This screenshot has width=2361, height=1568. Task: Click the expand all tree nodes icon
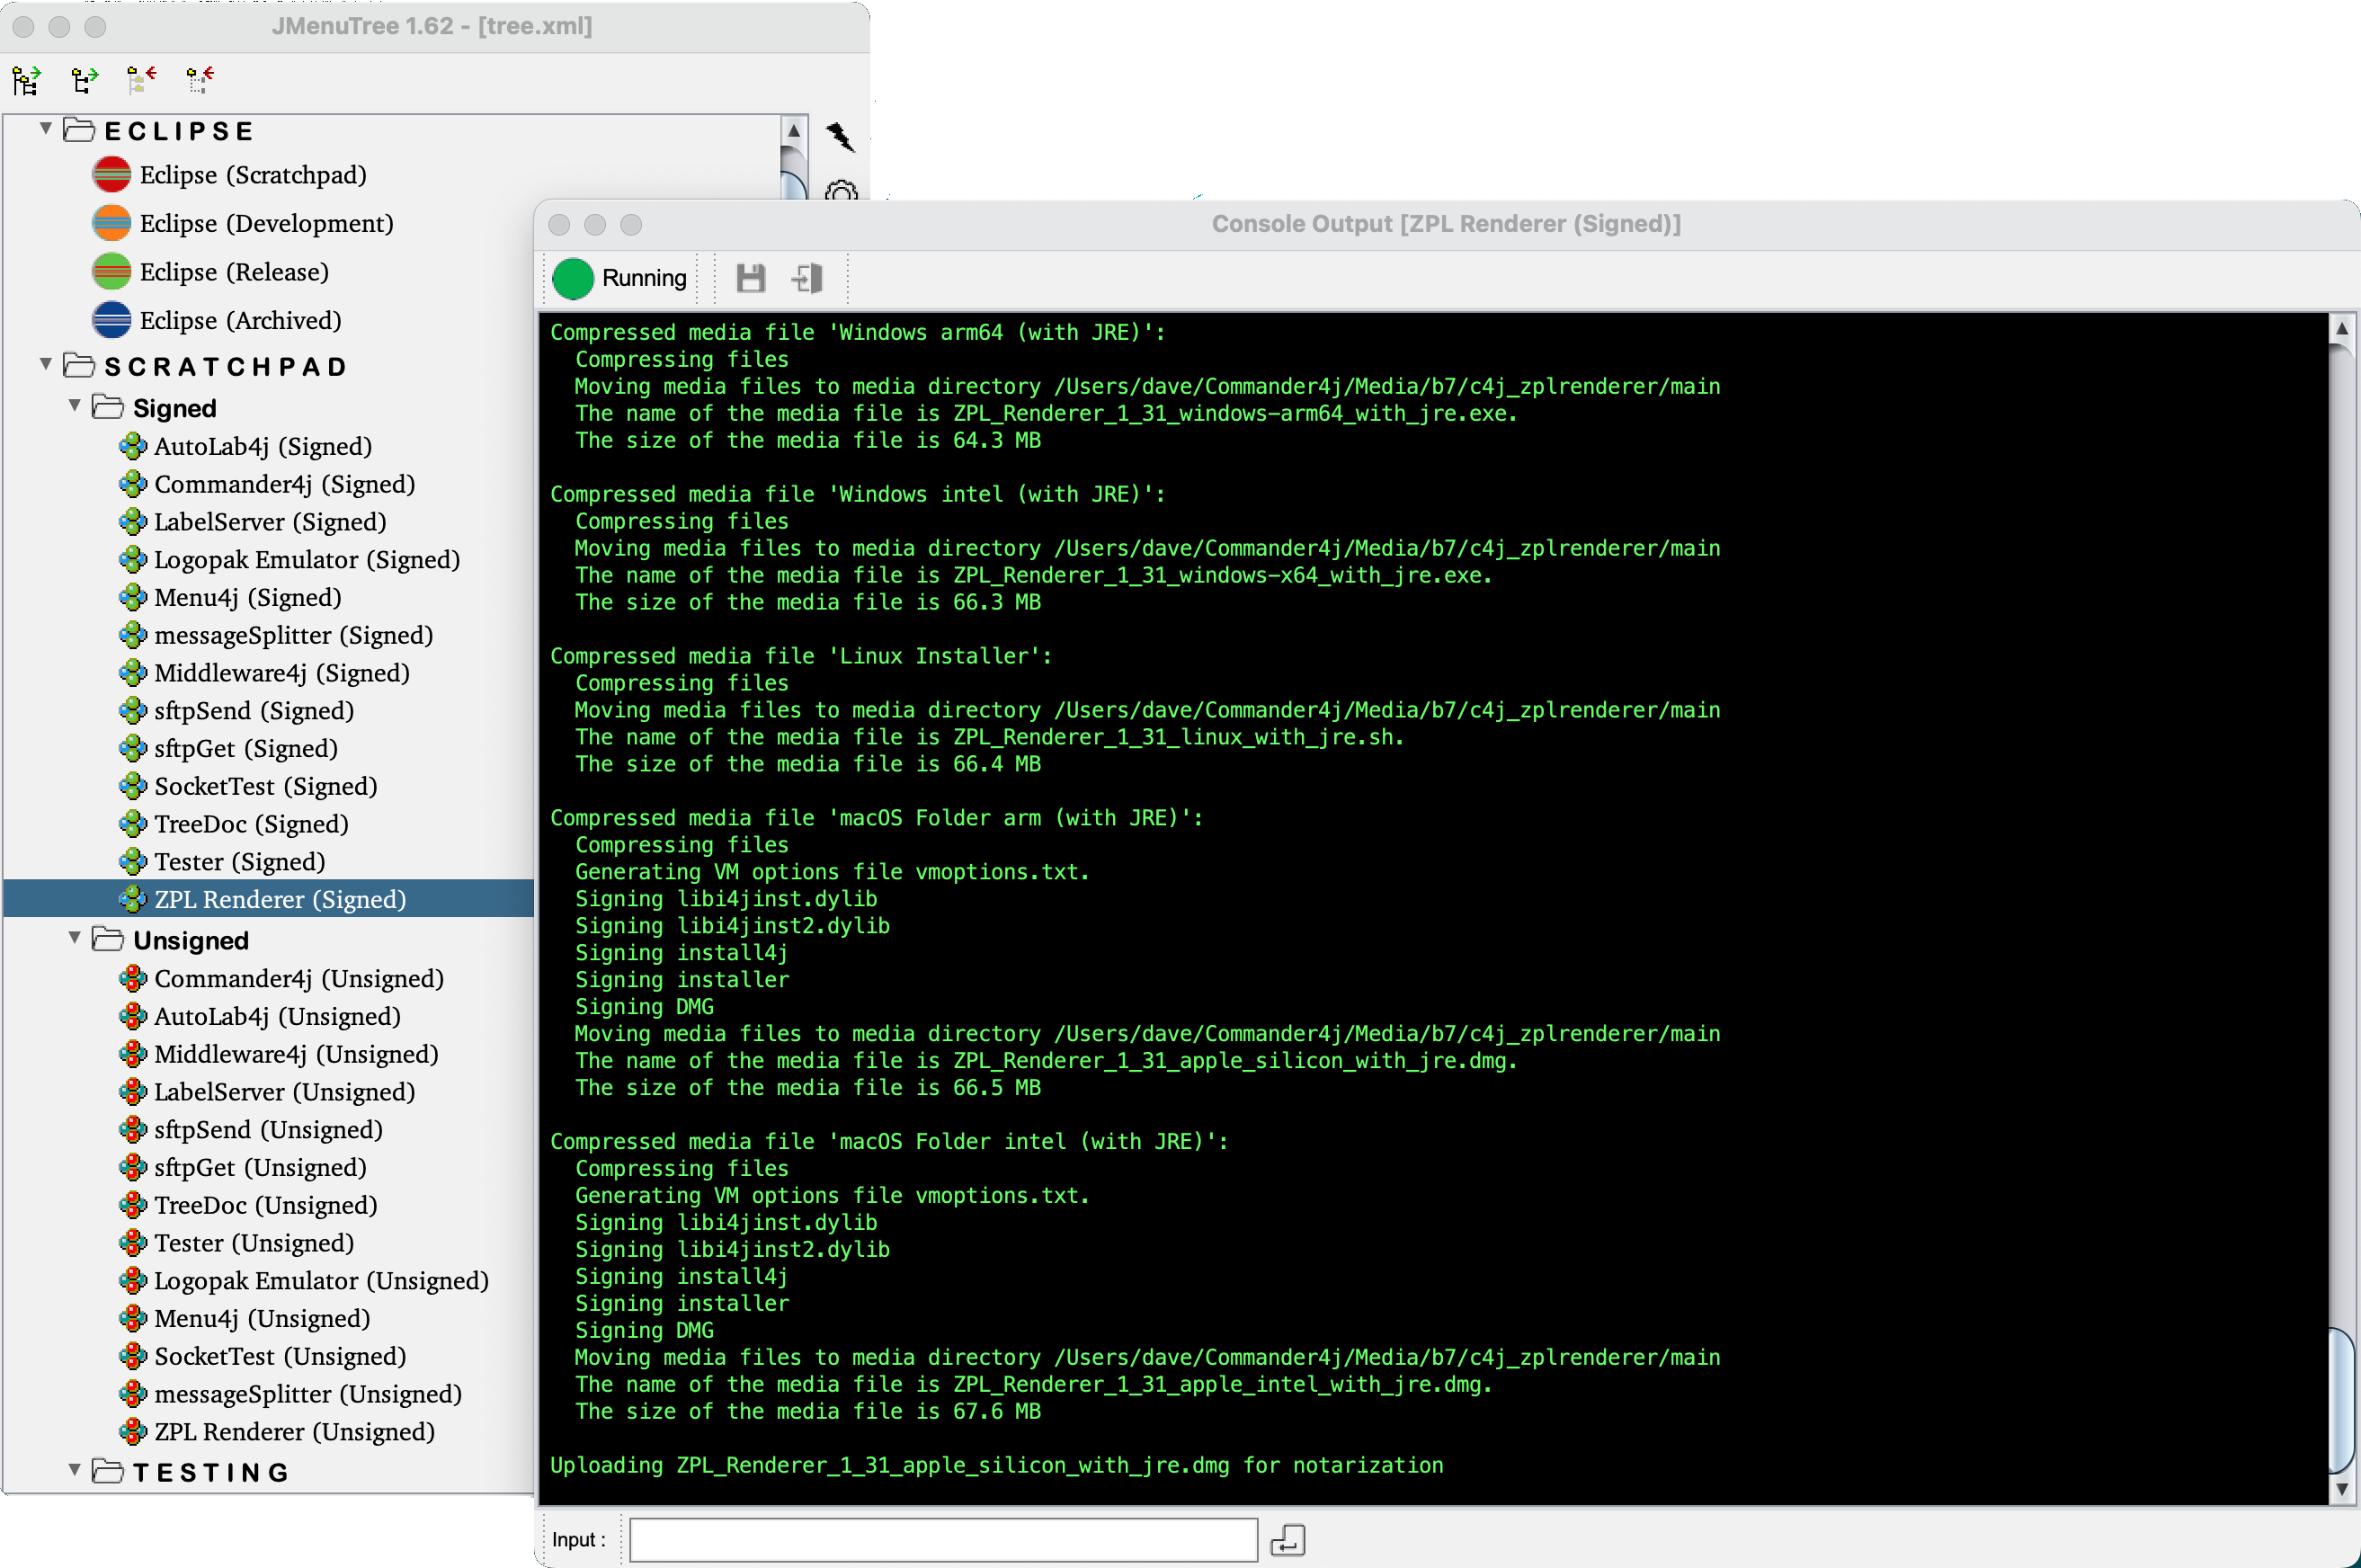(26, 79)
